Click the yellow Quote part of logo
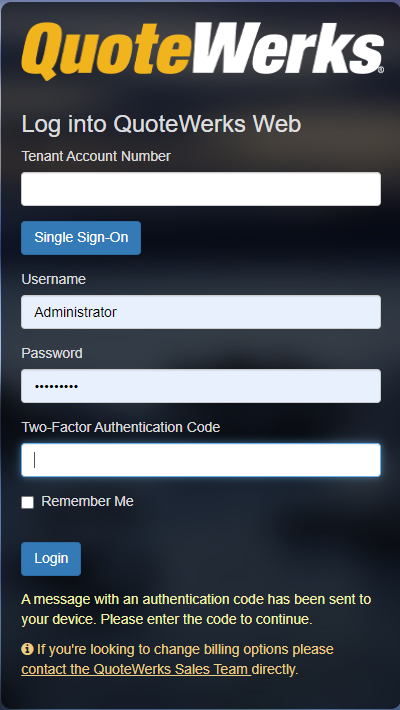Viewport: 400px width, 710px height. [104, 50]
